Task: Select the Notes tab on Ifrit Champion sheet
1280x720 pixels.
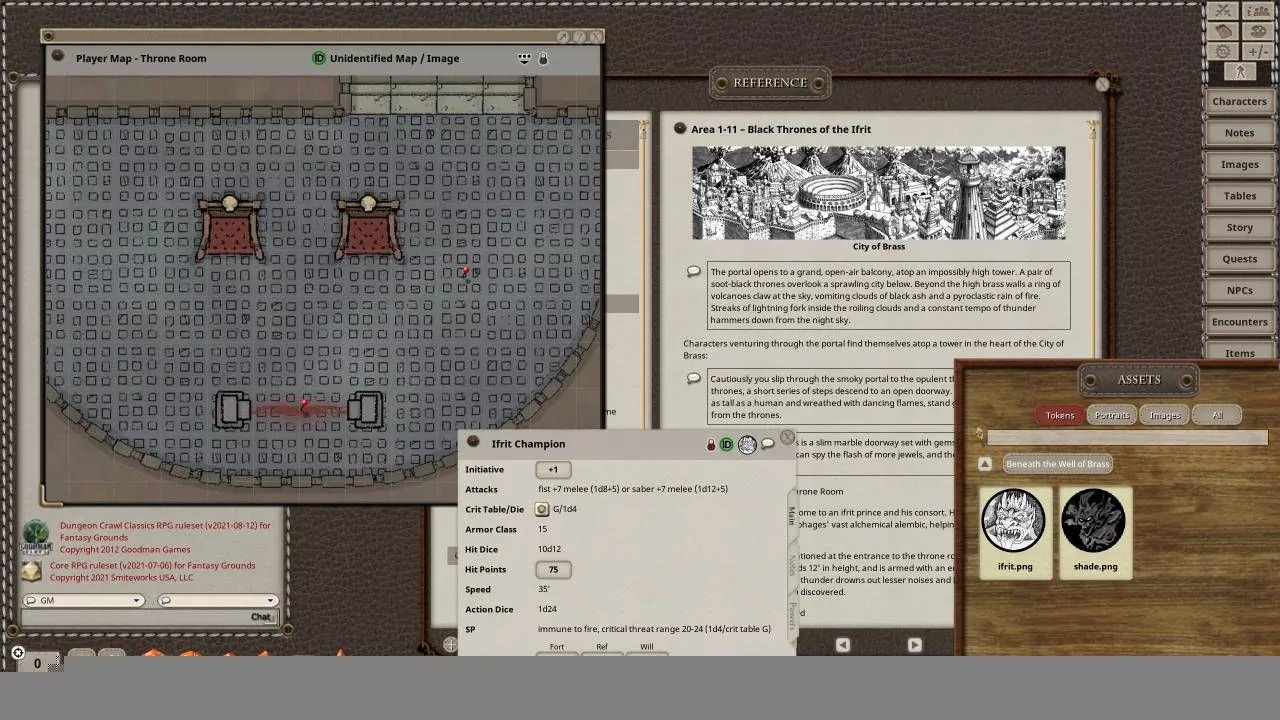Action: coord(793,565)
